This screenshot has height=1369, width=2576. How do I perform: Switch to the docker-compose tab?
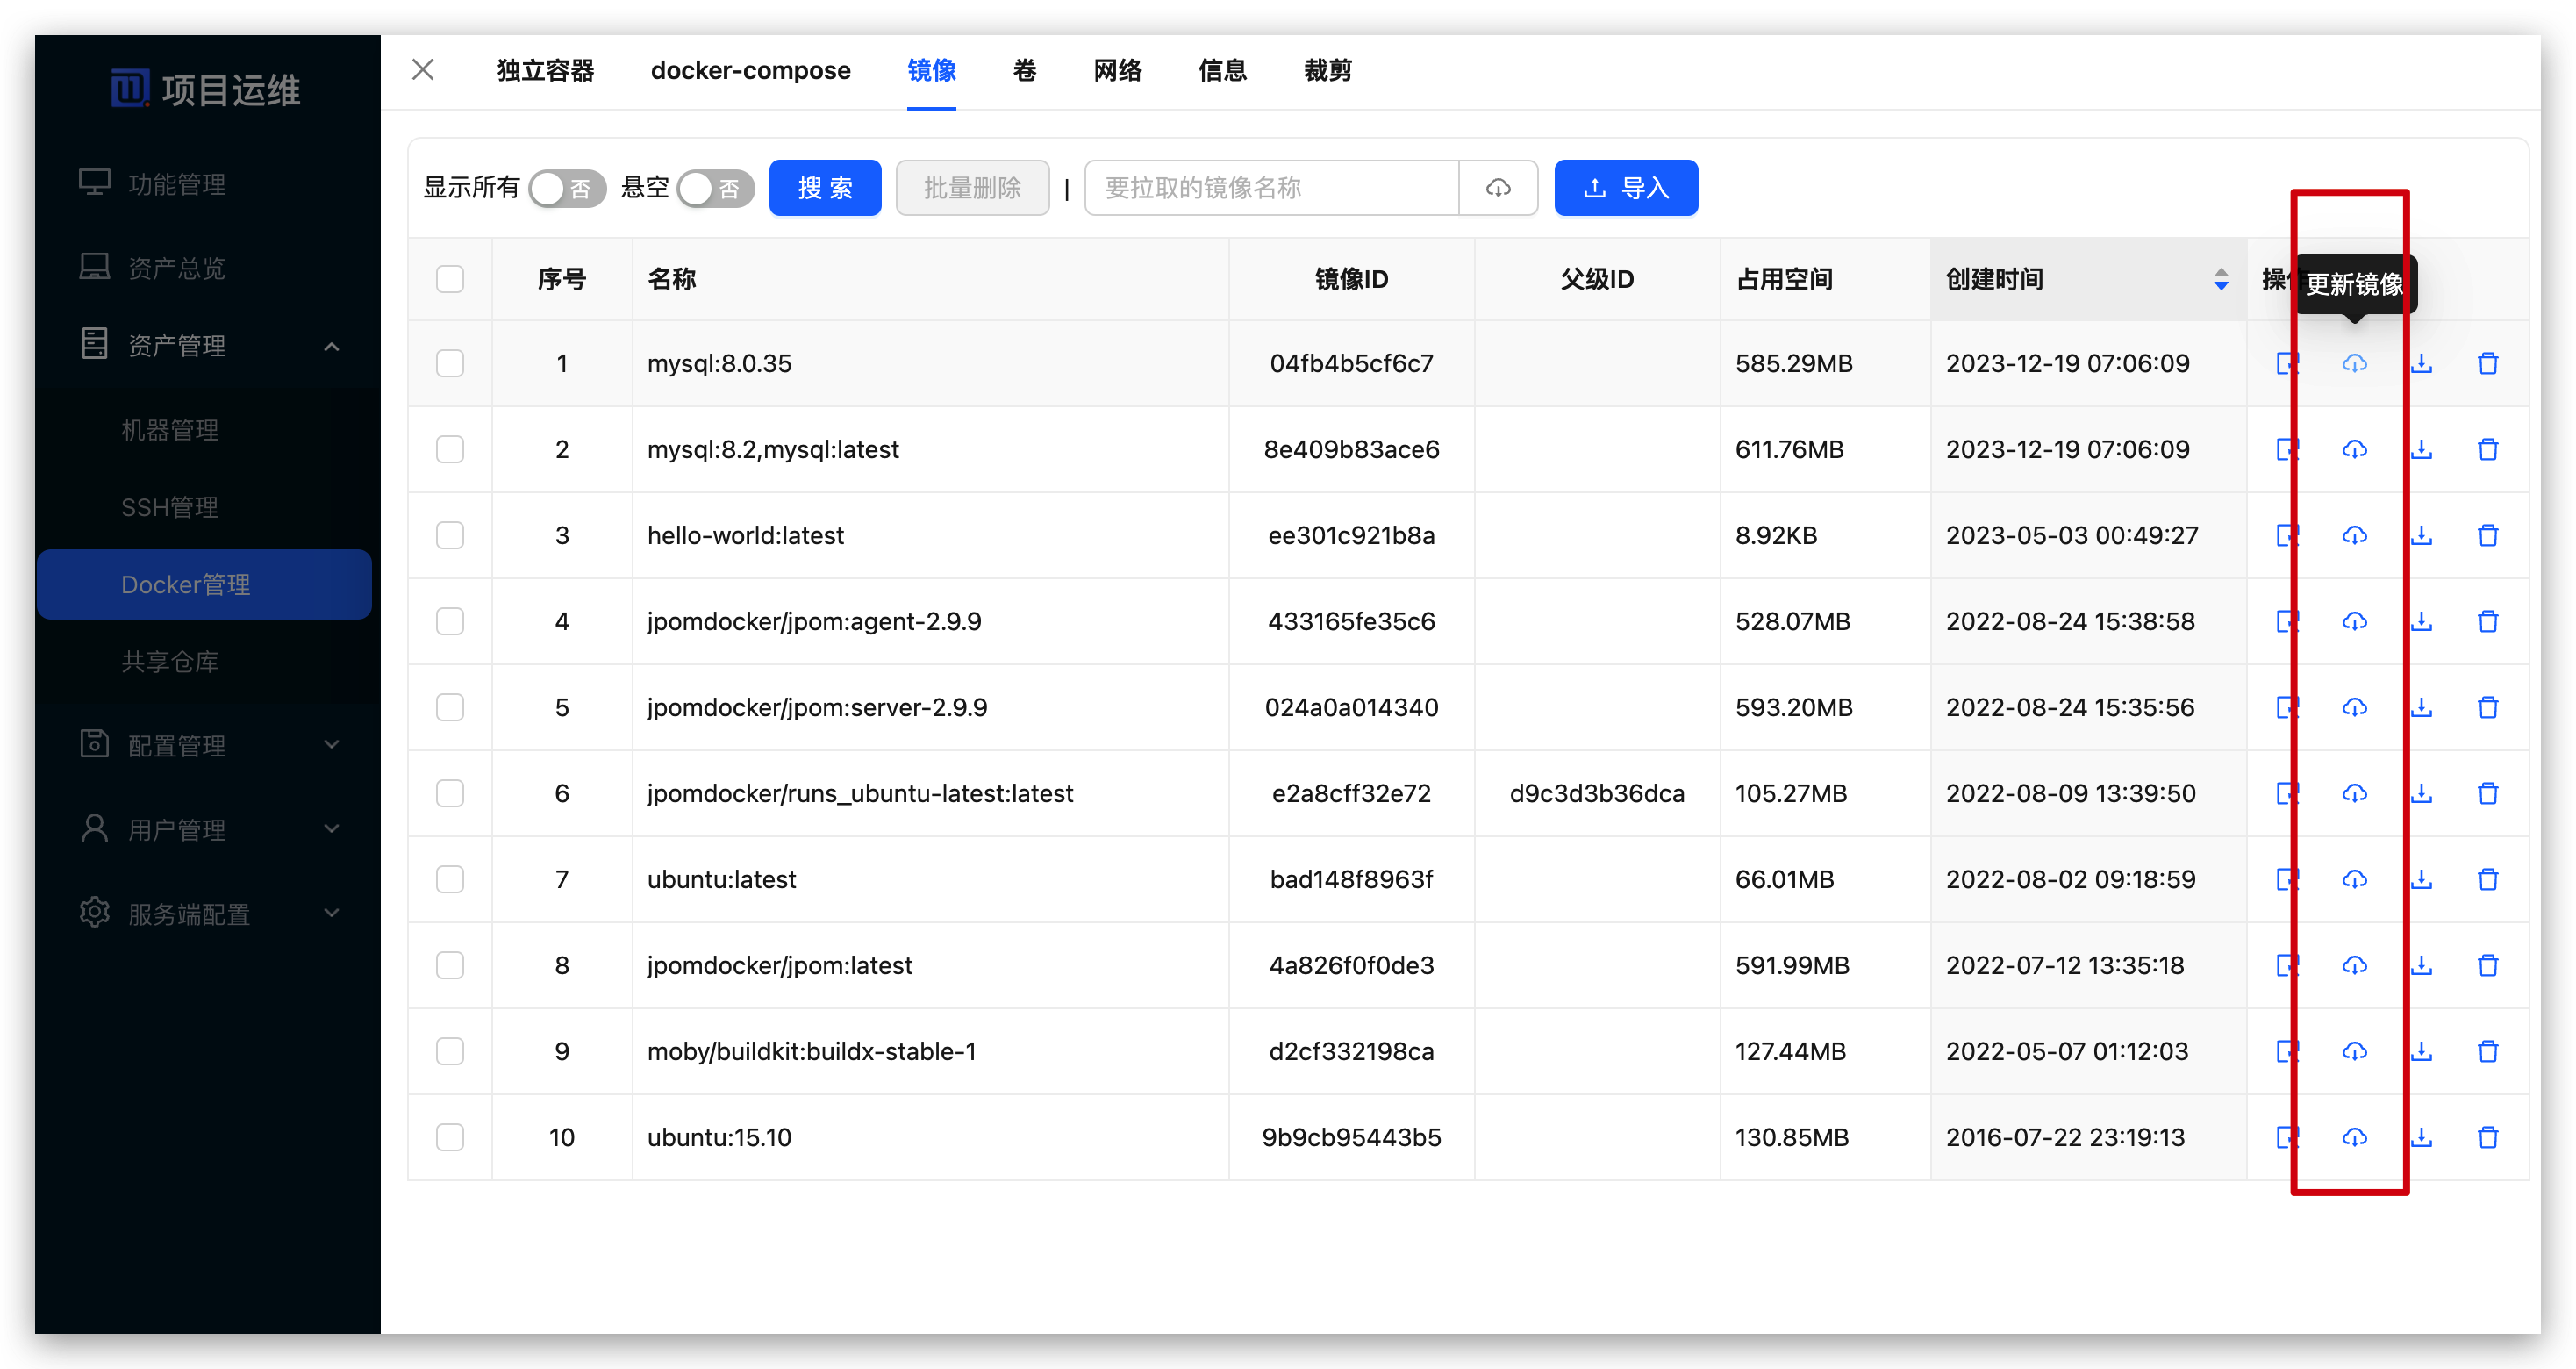[750, 71]
